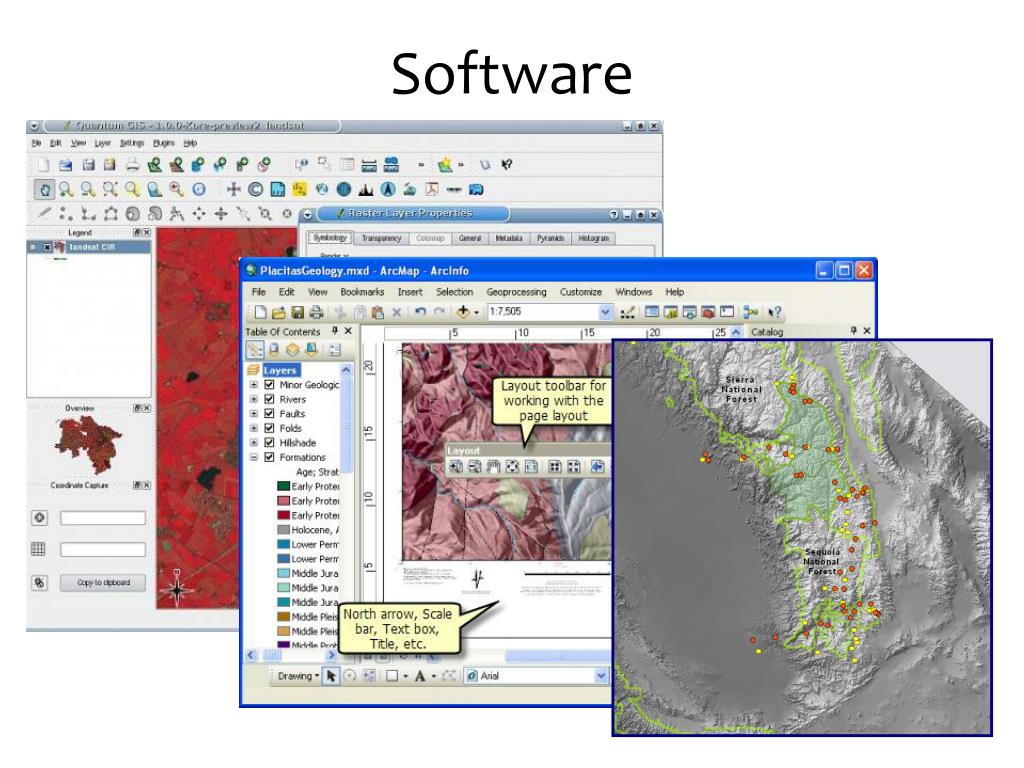The image size is (1024, 768).
Task: Expand the Rivers layer node
Action: click(x=253, y=399)
